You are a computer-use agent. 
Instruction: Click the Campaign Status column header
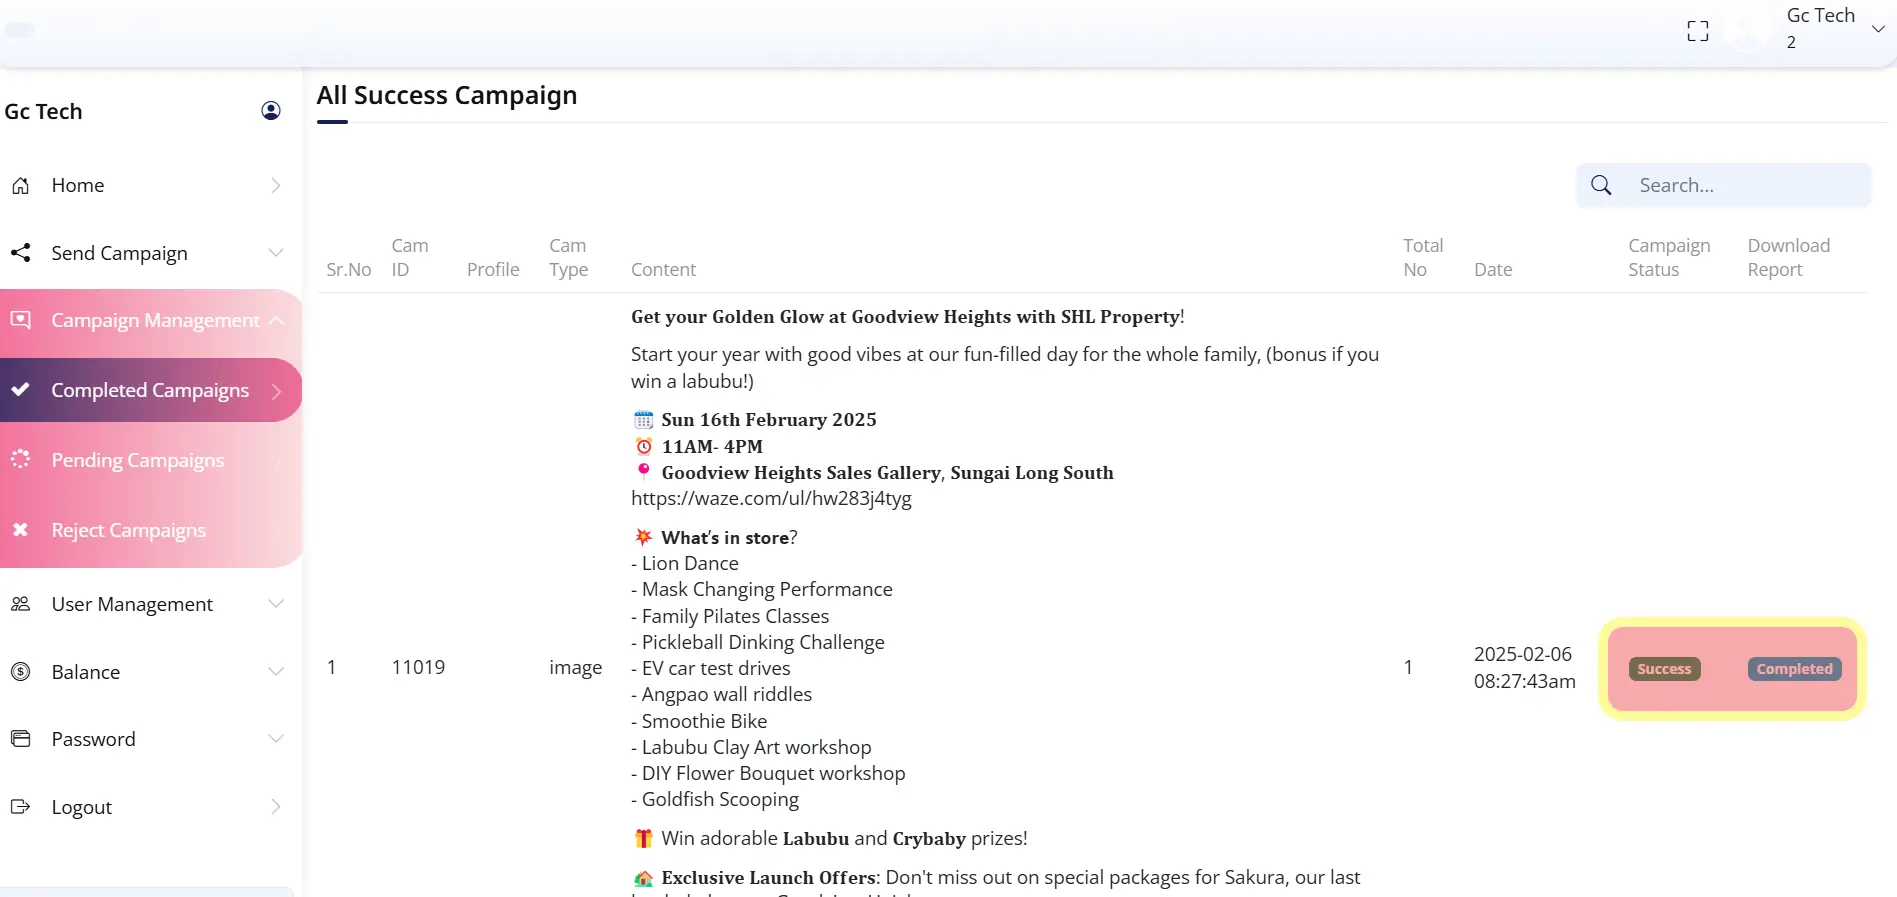[x=1669, y=257]
